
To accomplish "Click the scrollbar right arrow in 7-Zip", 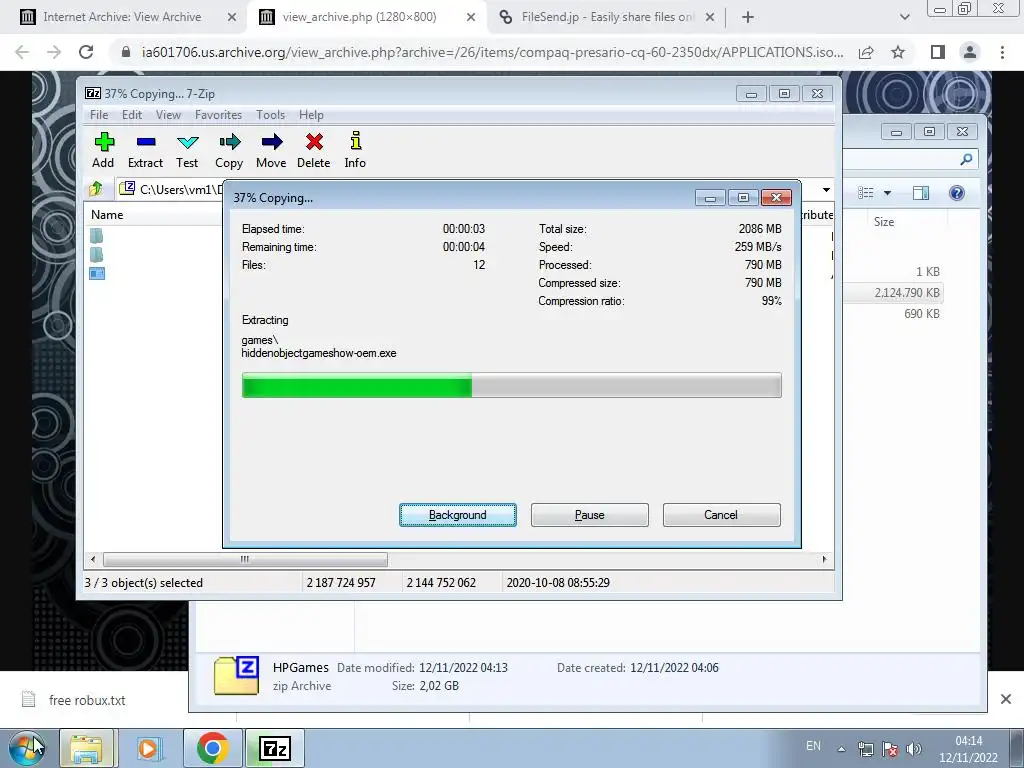I will (x=824, y=559).
